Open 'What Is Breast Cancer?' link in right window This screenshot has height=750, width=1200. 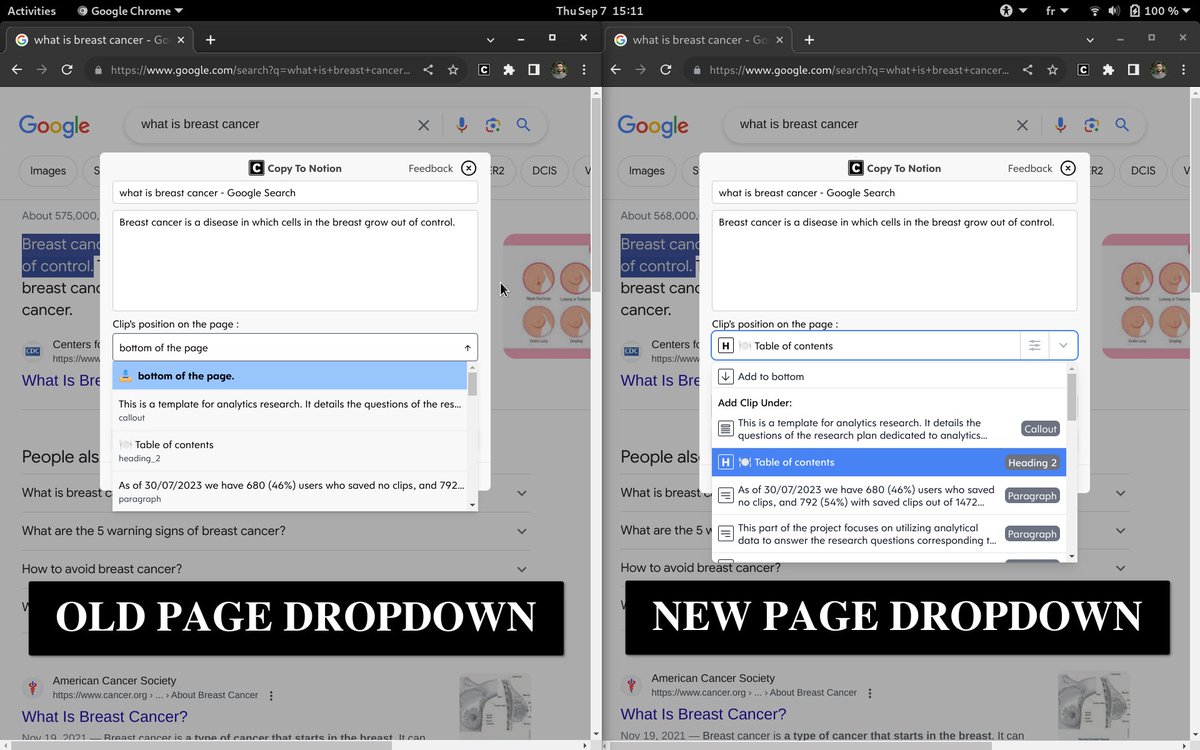[x=703, y=714]
